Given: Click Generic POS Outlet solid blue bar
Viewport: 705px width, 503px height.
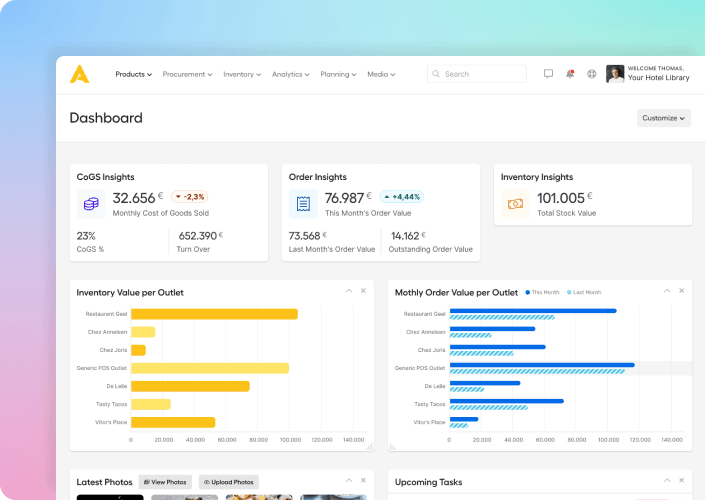Looking at the screenshot, I should [x=542, y=365].
